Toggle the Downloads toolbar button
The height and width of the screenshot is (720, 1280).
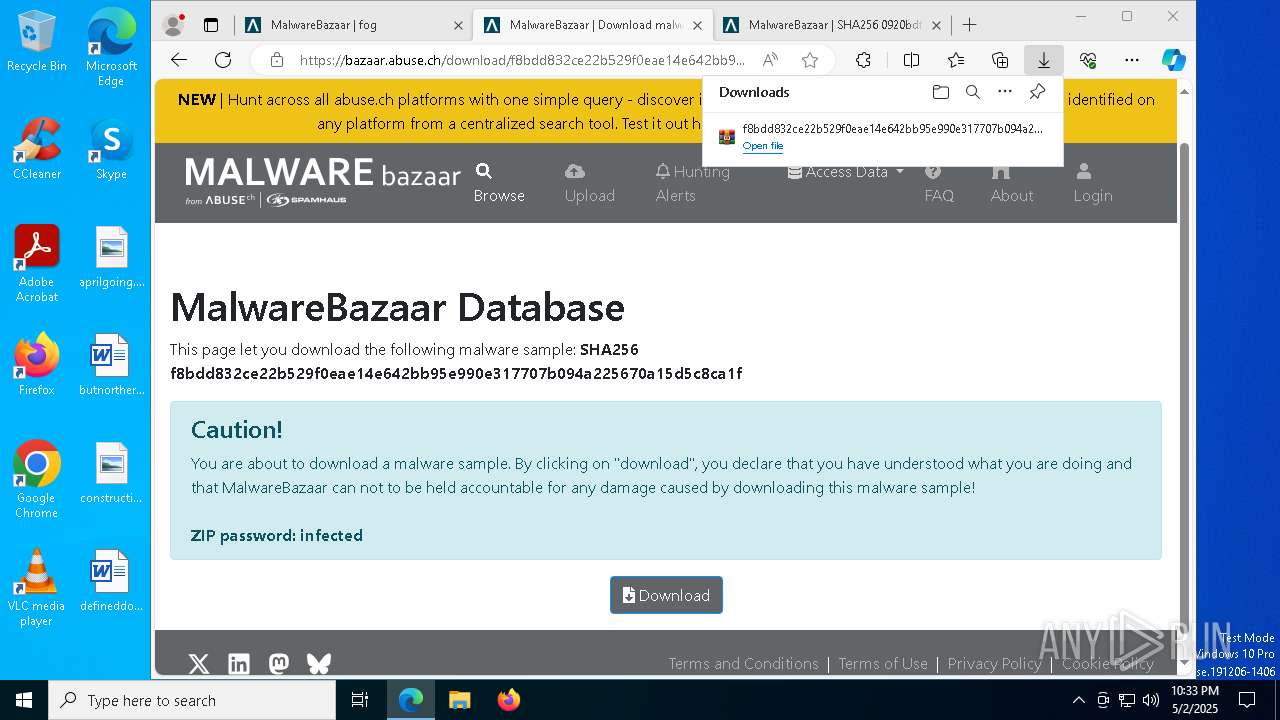tap(1043, 60)
